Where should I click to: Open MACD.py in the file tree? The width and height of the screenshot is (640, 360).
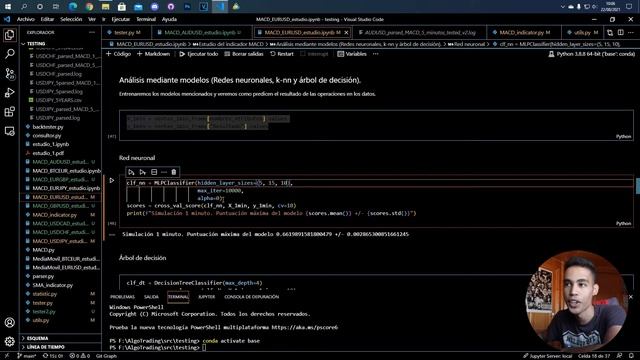43,250
